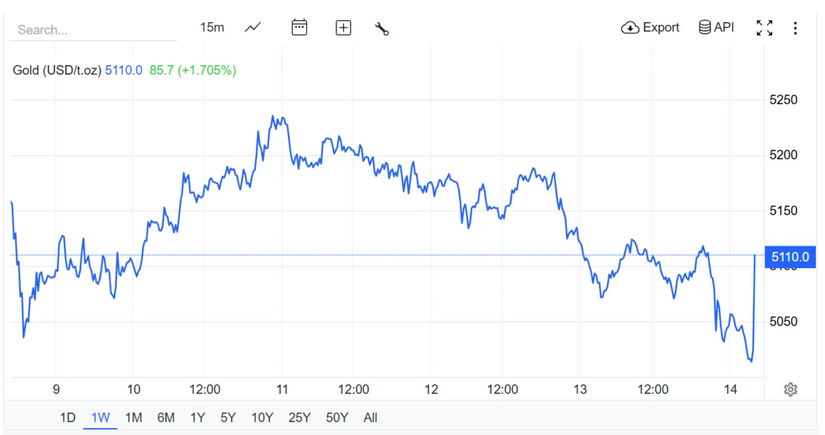Enter fullscreen chart mode
The image size is (825, 435).
point(764,28)
